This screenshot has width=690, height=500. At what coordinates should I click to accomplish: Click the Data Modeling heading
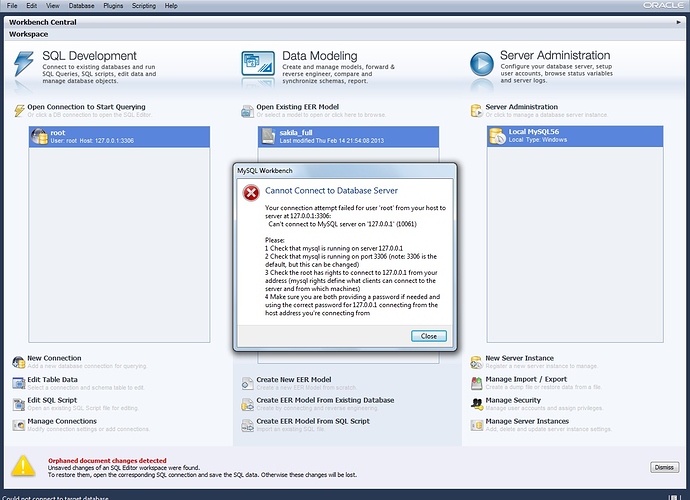320,56
